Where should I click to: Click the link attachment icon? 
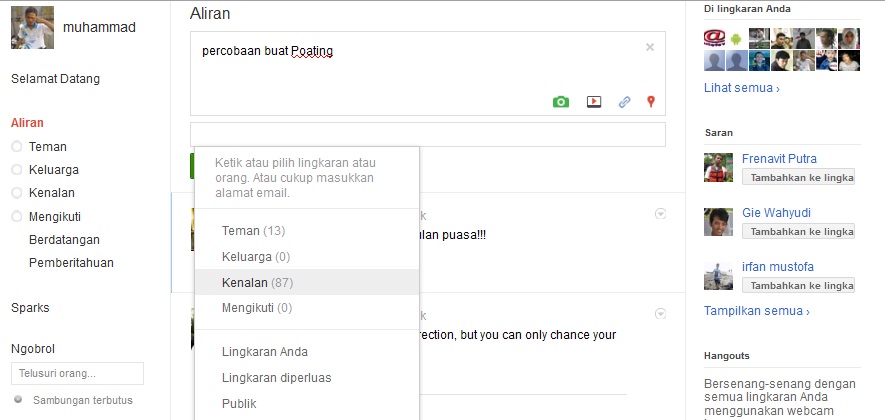[x=624, y=101]
